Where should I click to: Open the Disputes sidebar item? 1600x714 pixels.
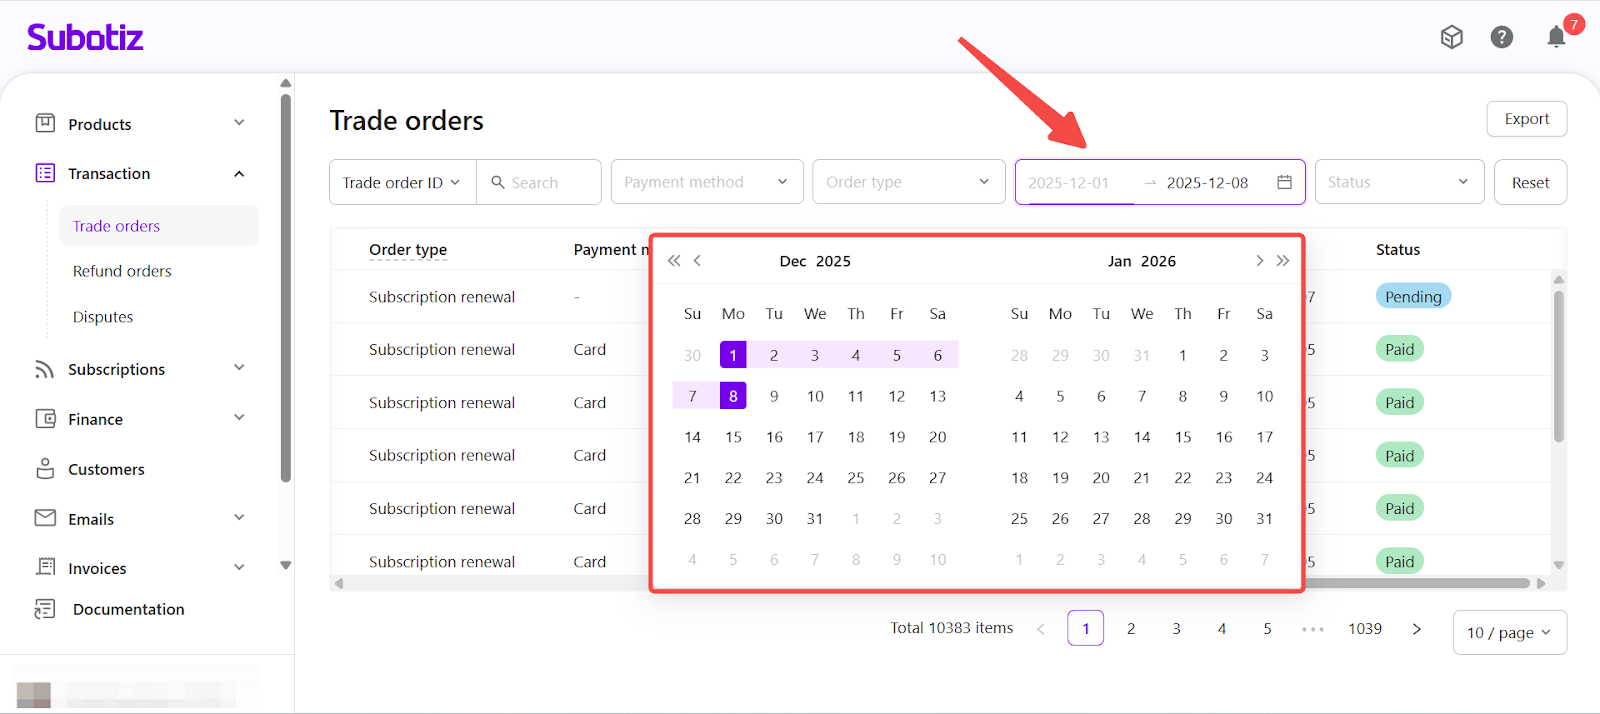[103, 317]
